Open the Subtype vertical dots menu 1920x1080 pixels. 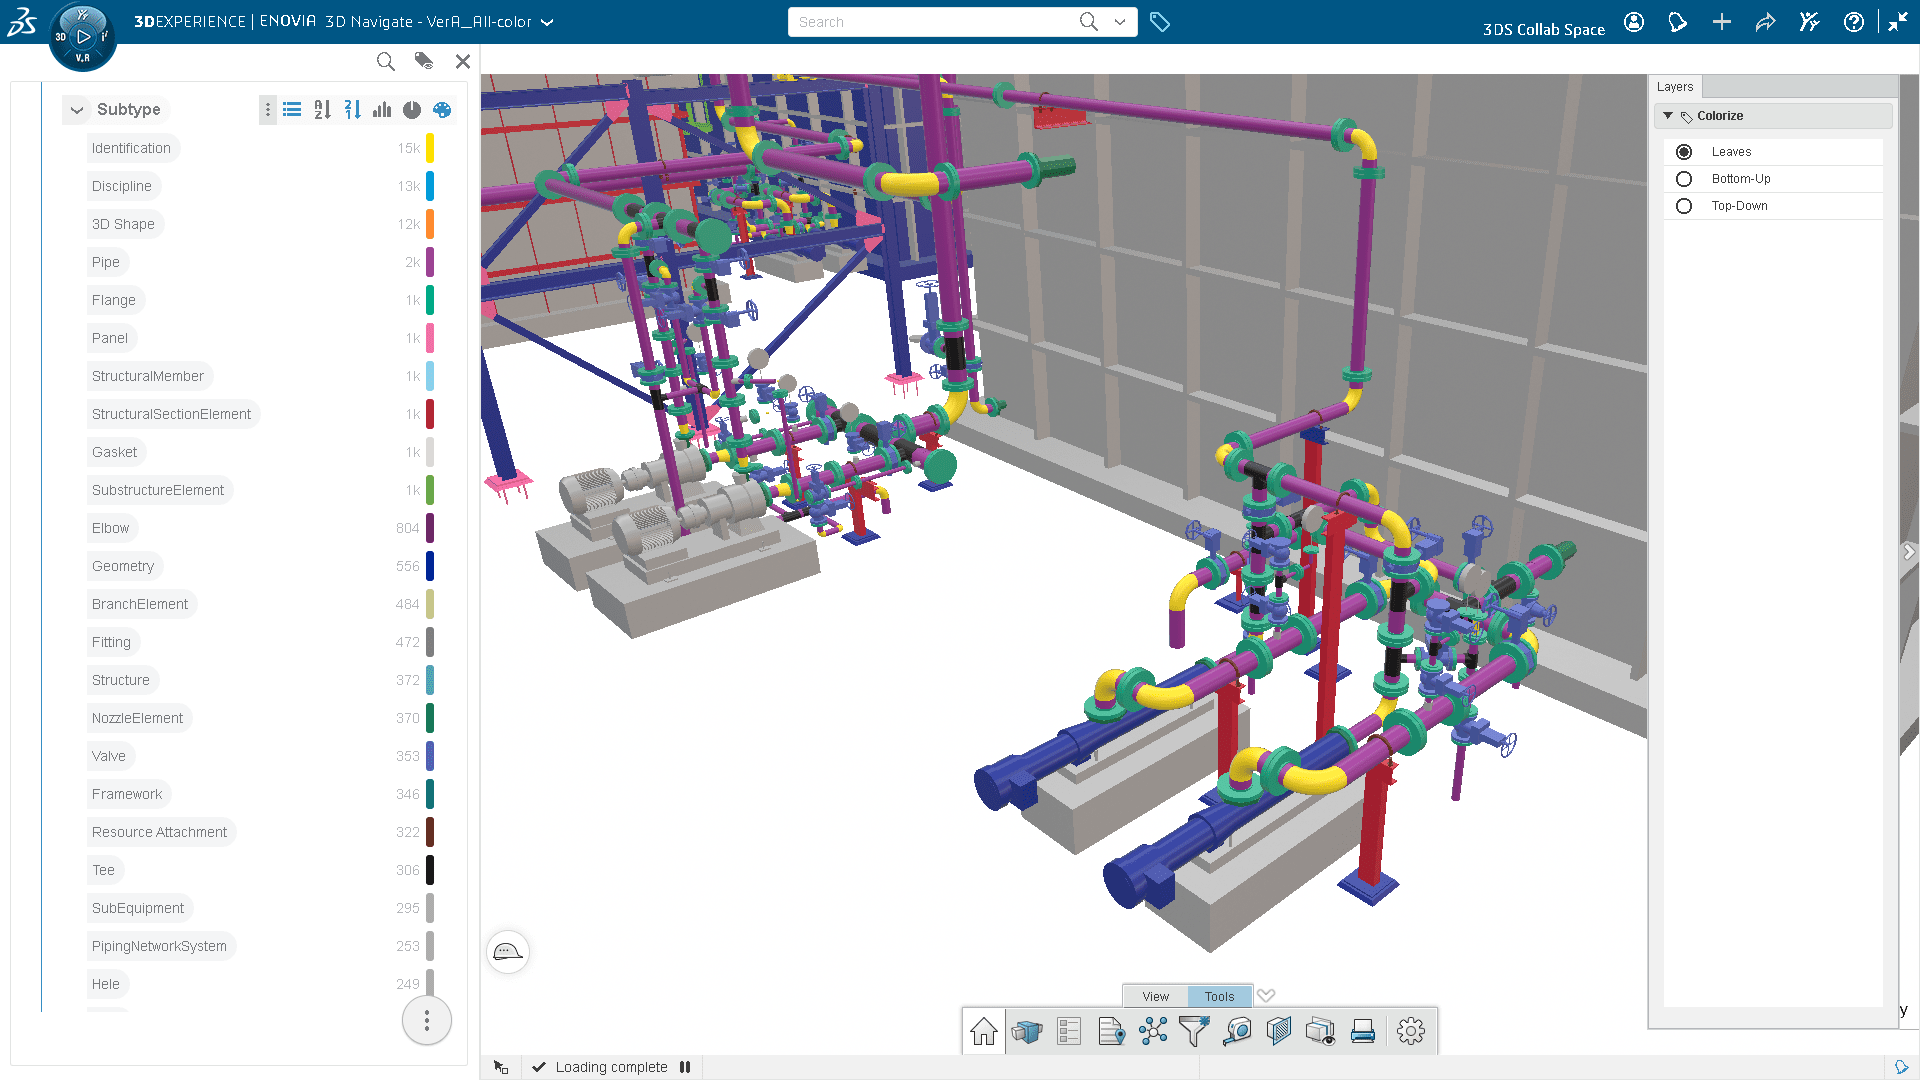[267, 110]
